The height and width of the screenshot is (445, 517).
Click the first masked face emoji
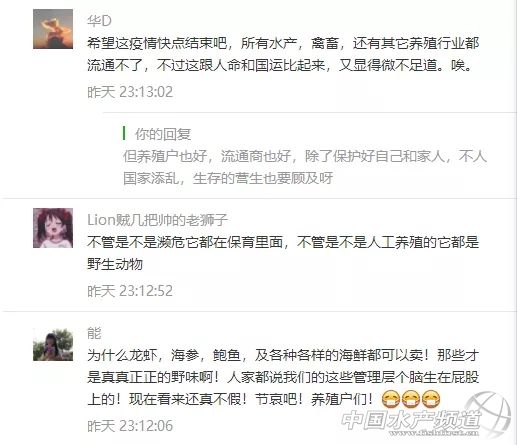pyautogui.click(x=391, y=399)
